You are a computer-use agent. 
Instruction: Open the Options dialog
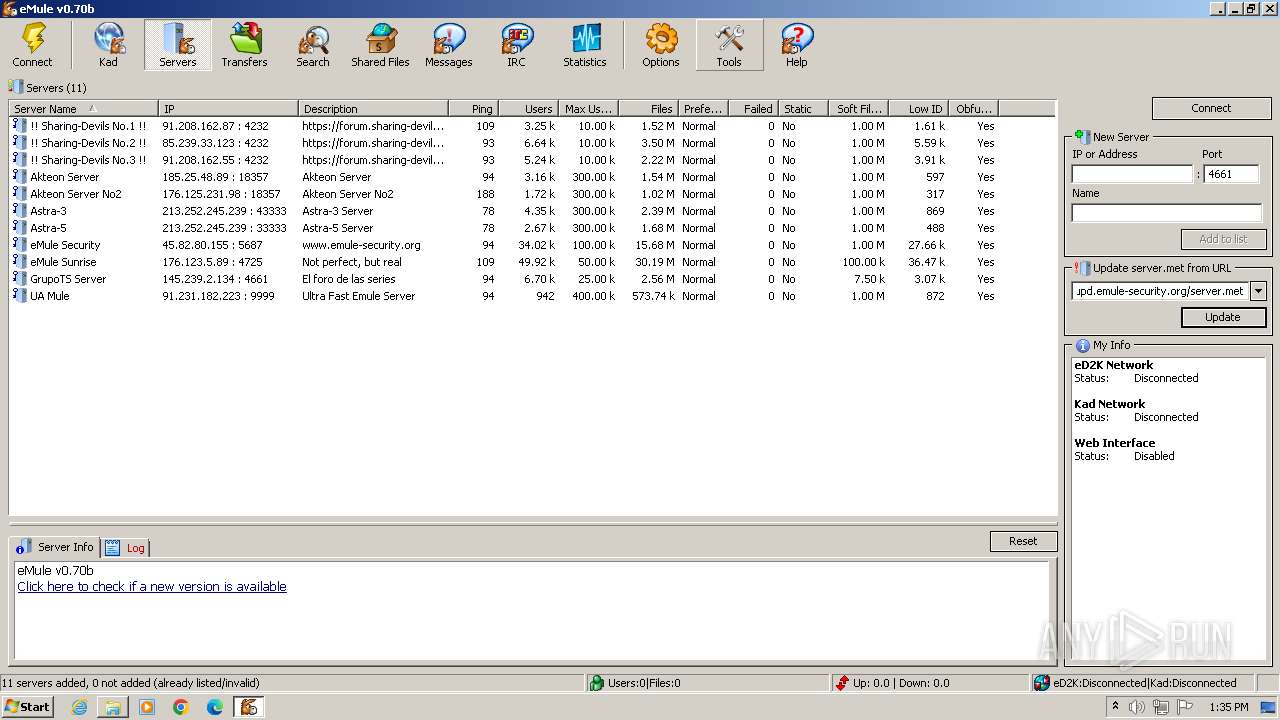(660, 46)
